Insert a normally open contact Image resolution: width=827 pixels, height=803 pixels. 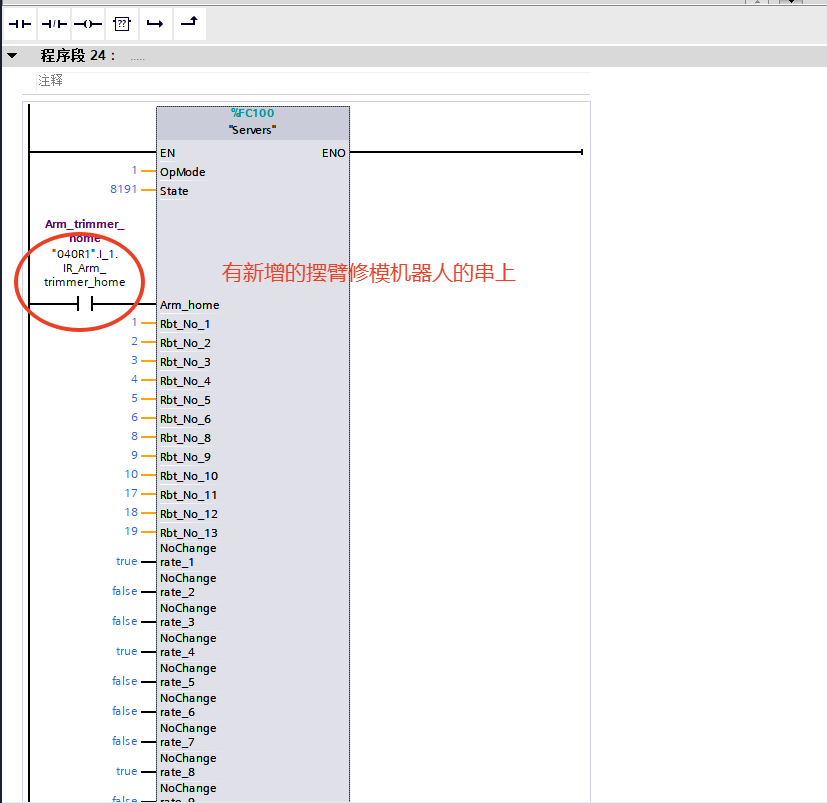20,23
